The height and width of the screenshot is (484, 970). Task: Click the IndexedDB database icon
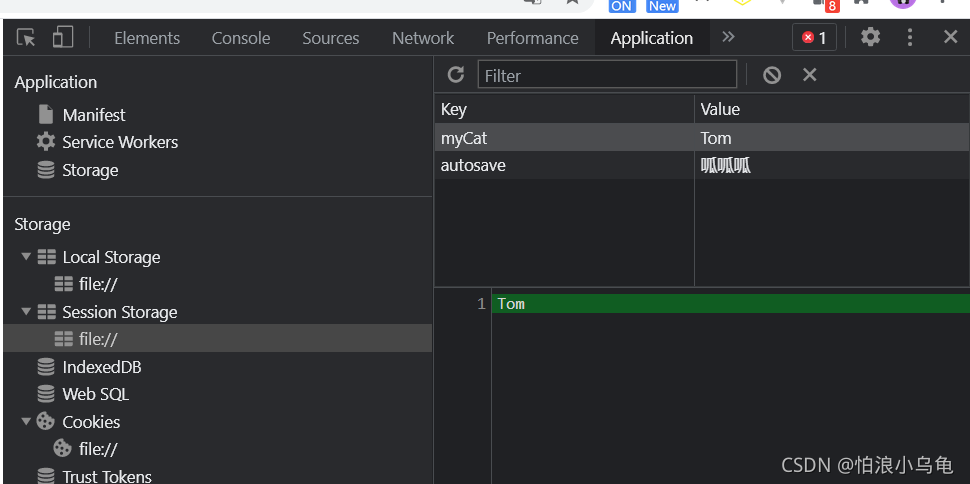click(x=46, y=367)
